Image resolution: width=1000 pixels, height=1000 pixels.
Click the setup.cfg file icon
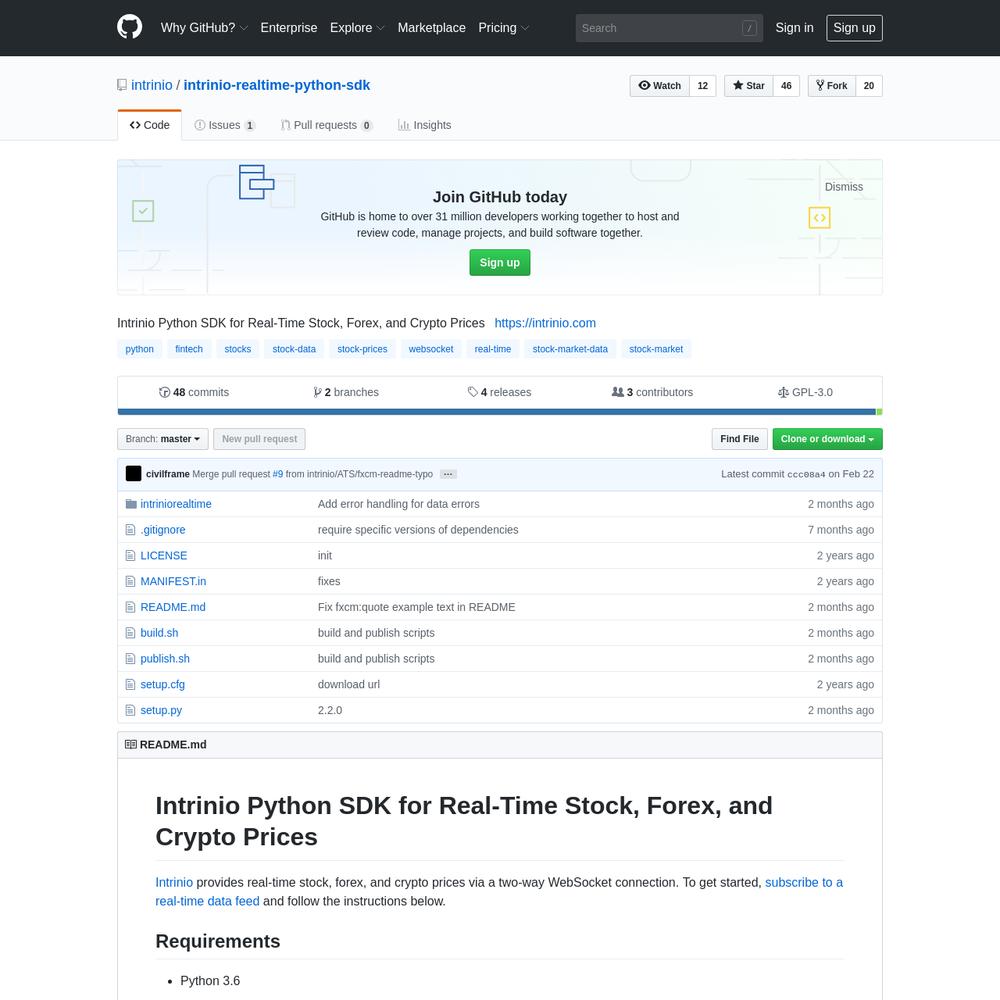(130, 684)
